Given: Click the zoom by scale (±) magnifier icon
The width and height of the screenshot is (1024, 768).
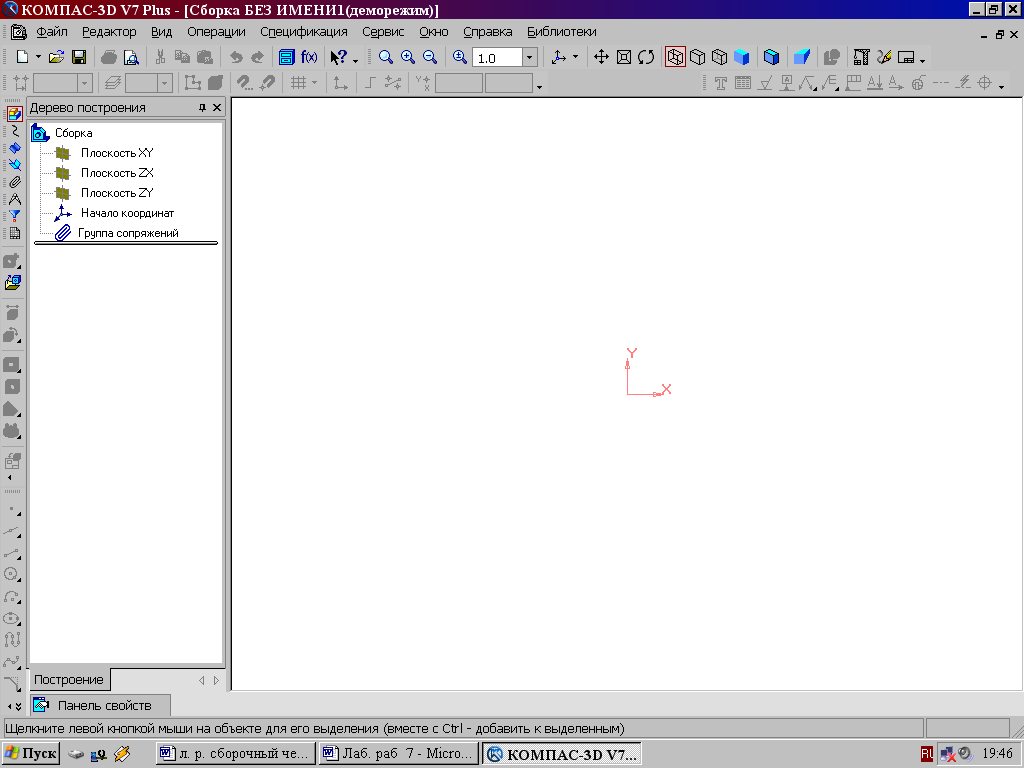Looking at the screenshot, I should 460,57.
